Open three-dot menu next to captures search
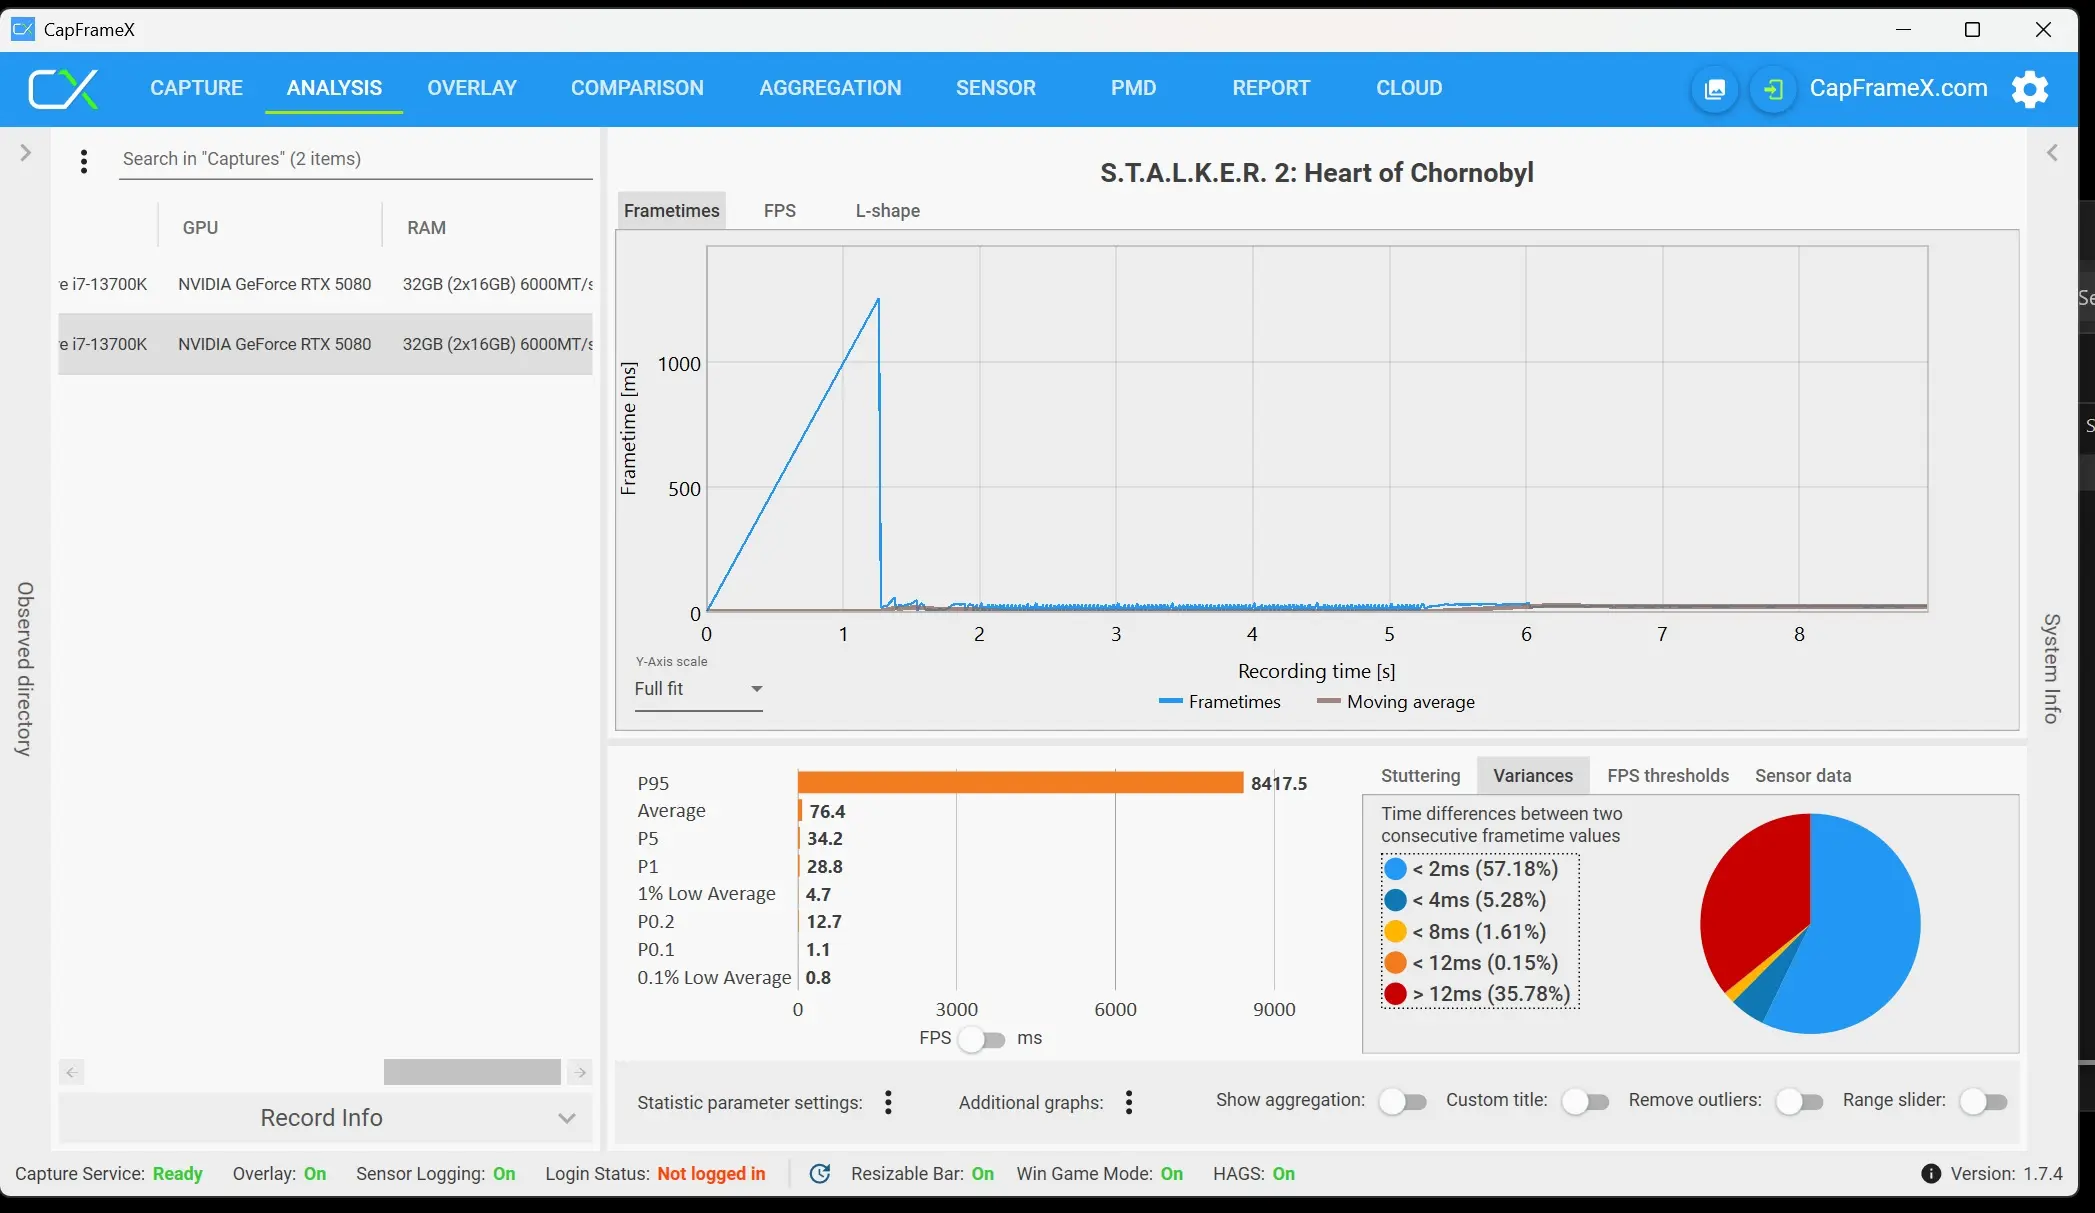 (84, 161)
